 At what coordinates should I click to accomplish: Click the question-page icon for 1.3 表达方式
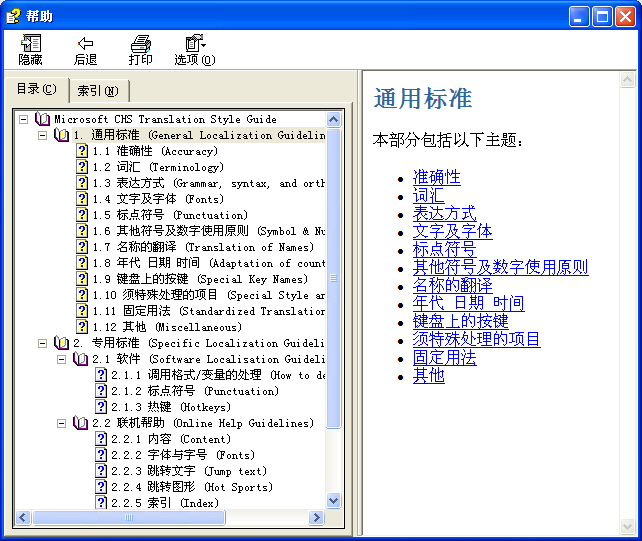[82, 183]
